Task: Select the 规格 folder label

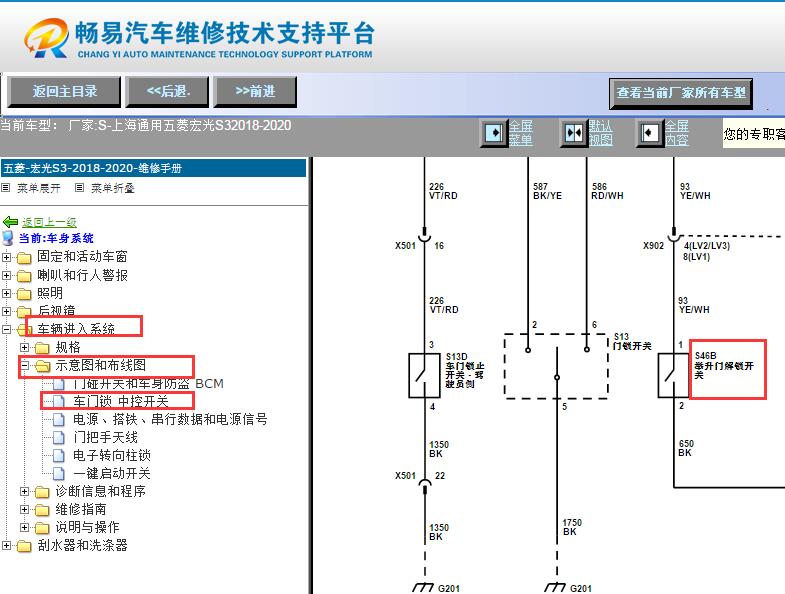Action: (68, 347)
